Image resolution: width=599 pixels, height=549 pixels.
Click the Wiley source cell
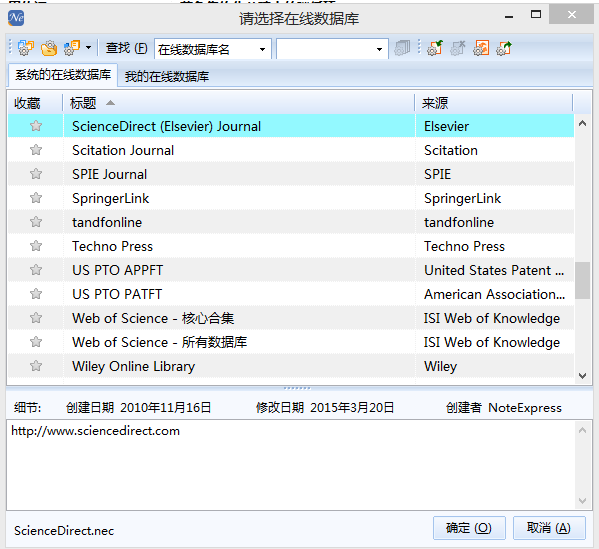(x=495, y=366)
